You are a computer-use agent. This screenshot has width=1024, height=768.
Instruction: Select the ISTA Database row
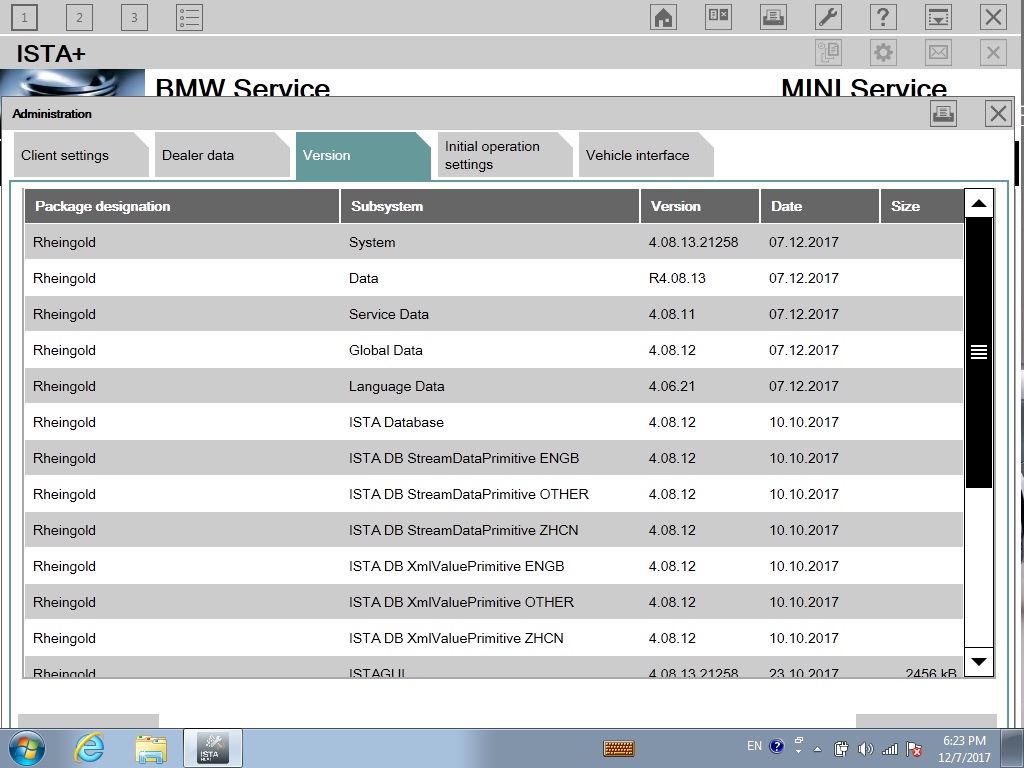pos(494,422)
